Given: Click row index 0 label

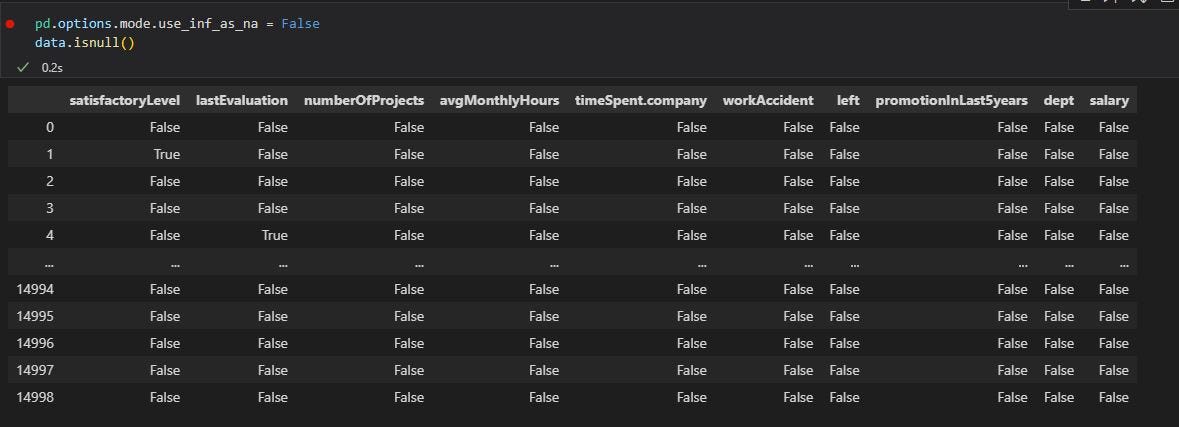Looking at the screenshot, I should point(50,127).
